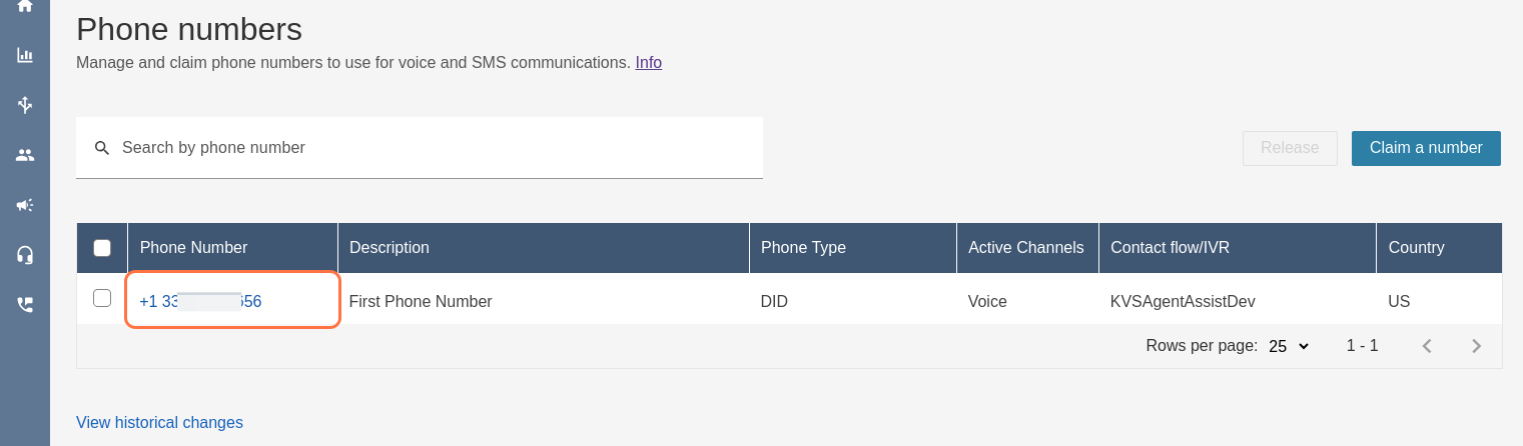Open the Home icon in sidebar
The image size is (1523, 446).
[25, 5]
